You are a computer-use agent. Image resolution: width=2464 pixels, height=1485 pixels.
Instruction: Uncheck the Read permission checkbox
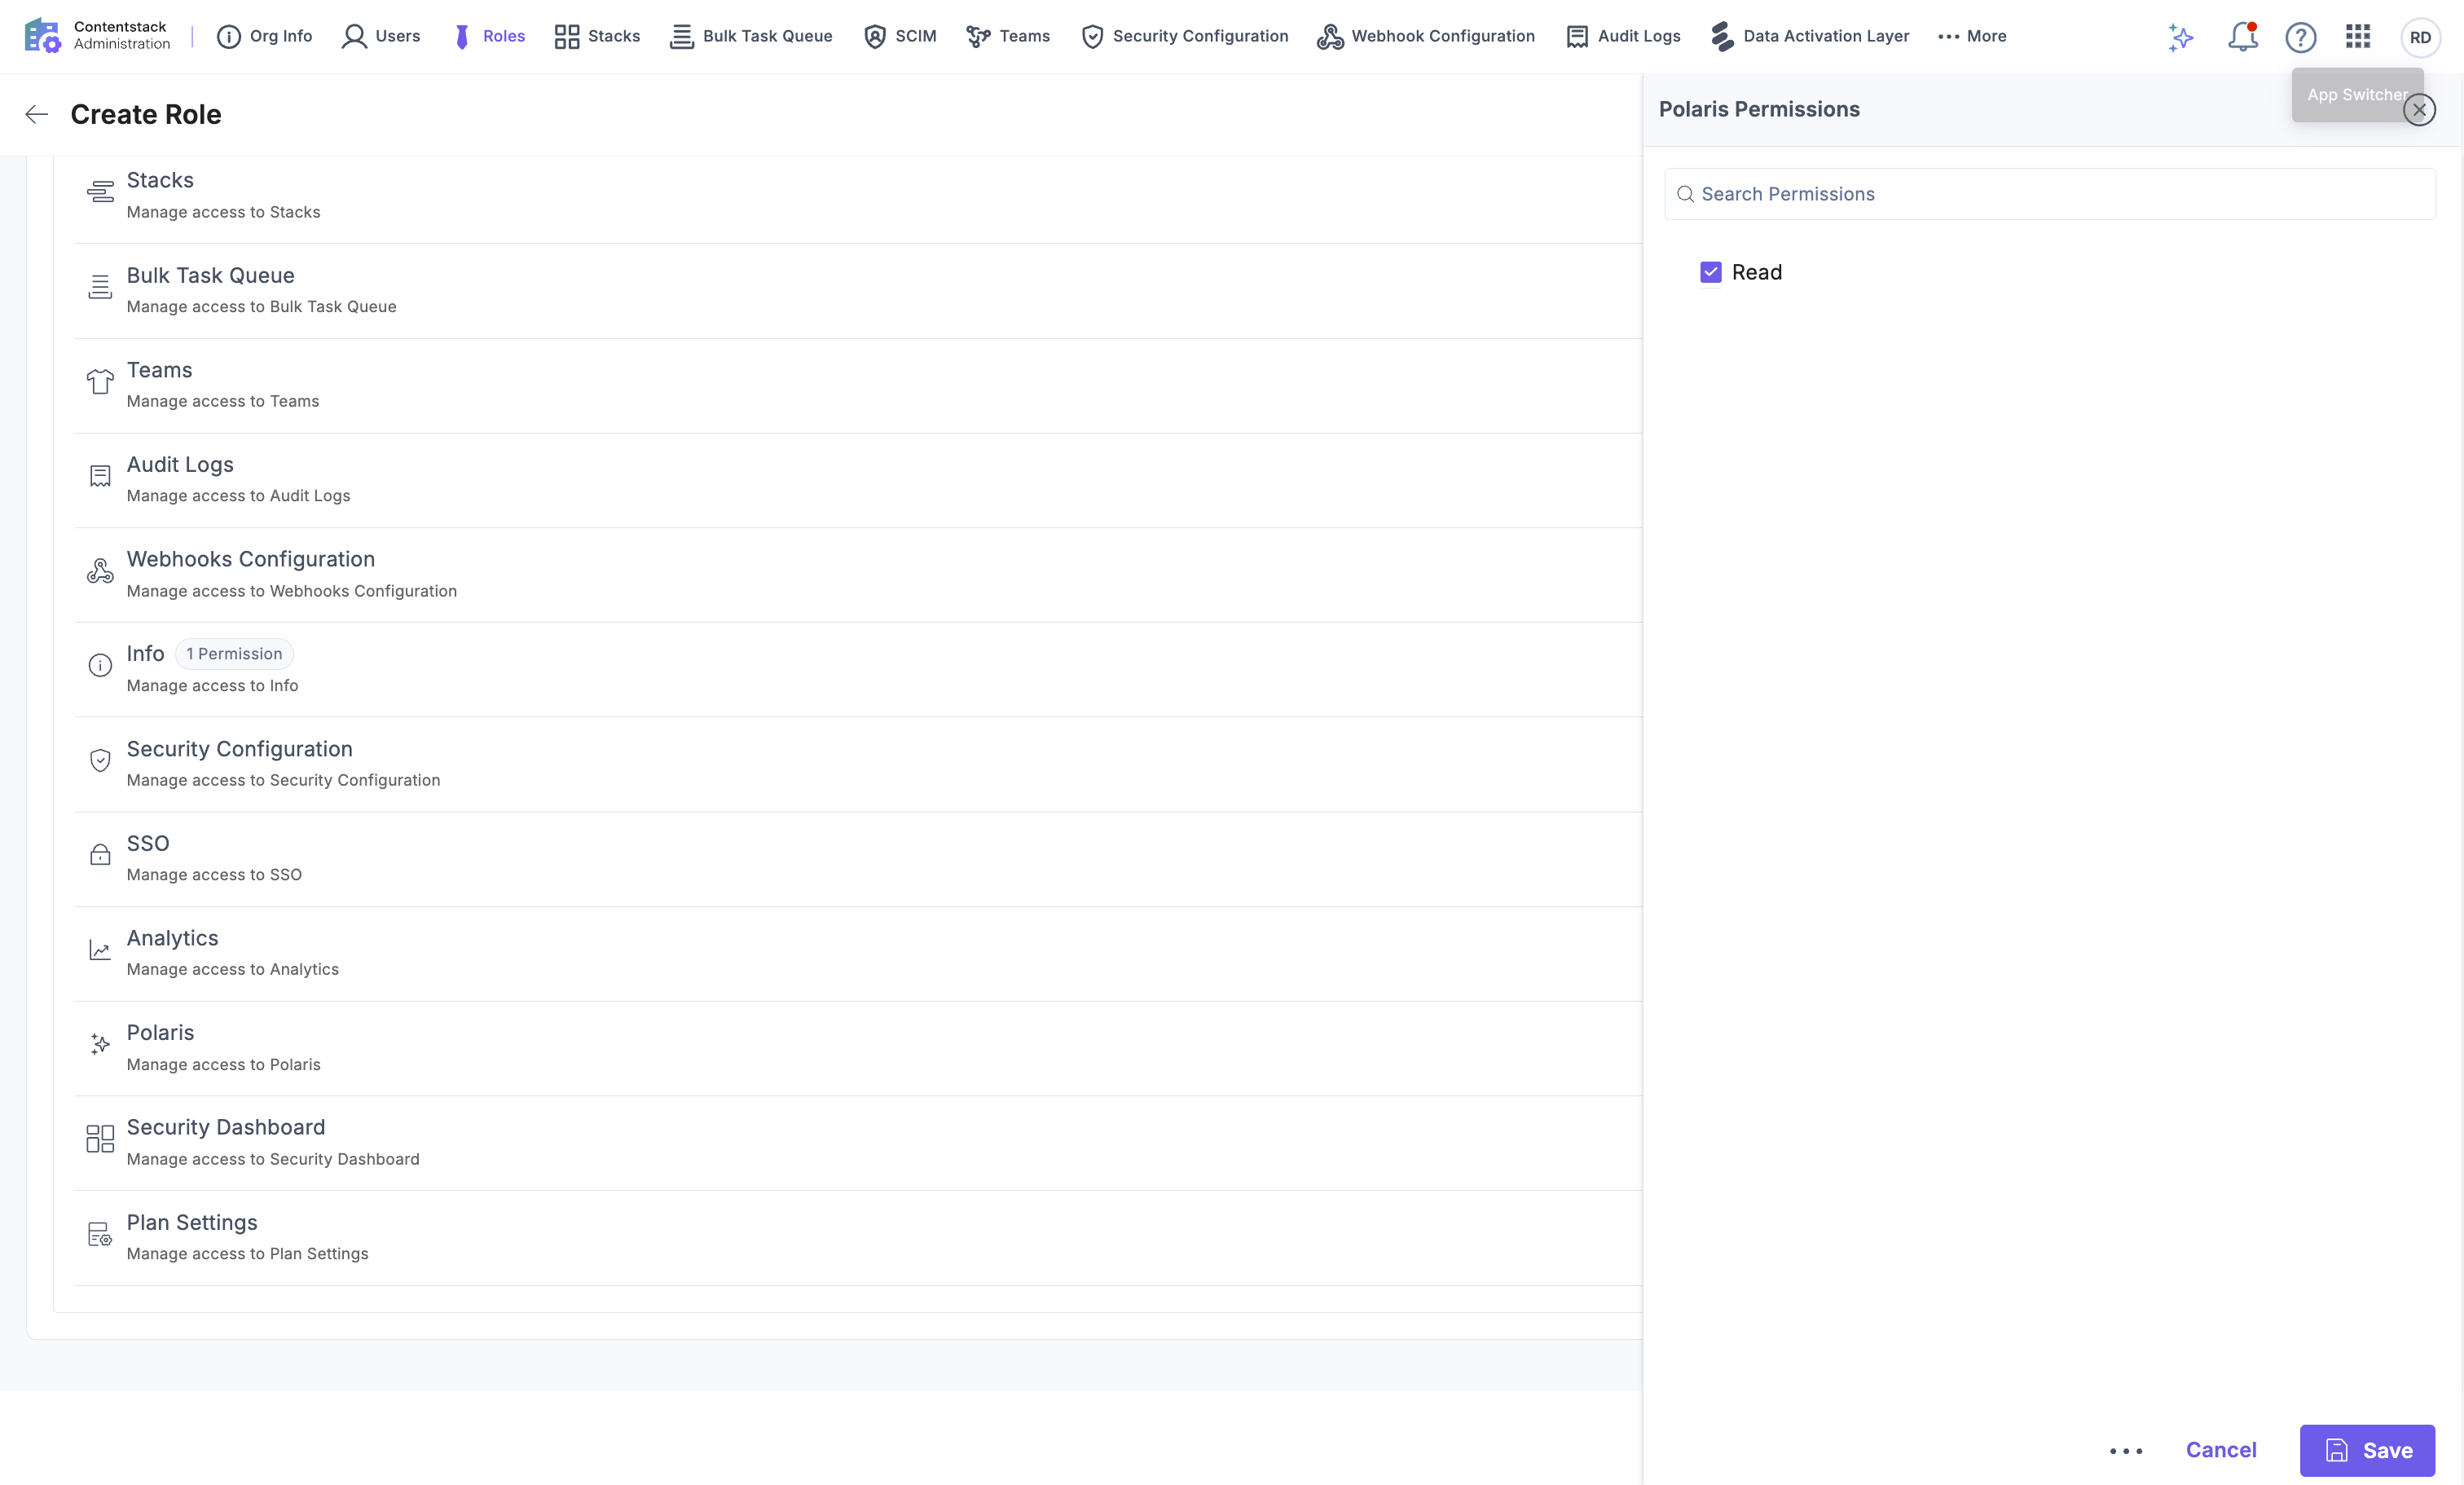click(1711, 272)
